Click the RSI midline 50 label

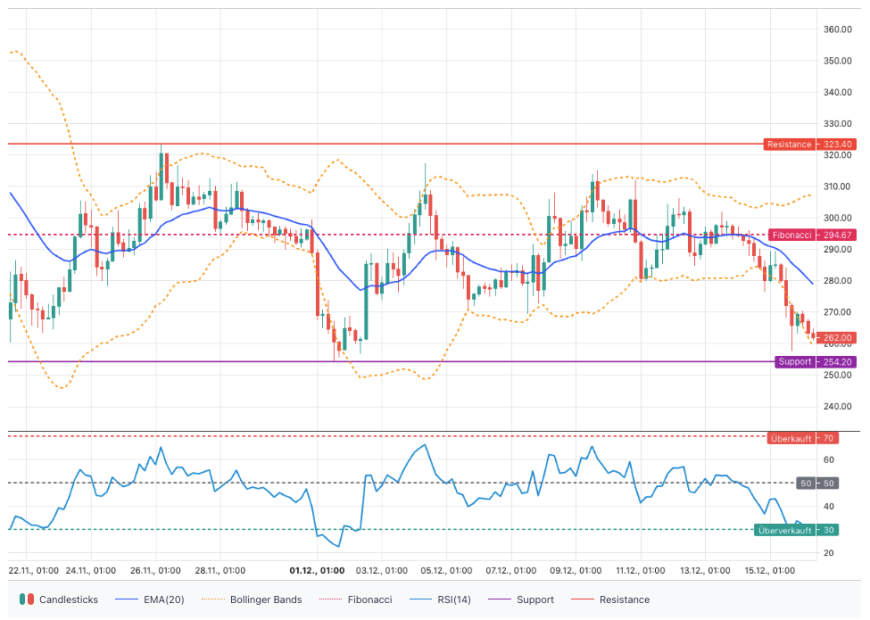(828, 484)
